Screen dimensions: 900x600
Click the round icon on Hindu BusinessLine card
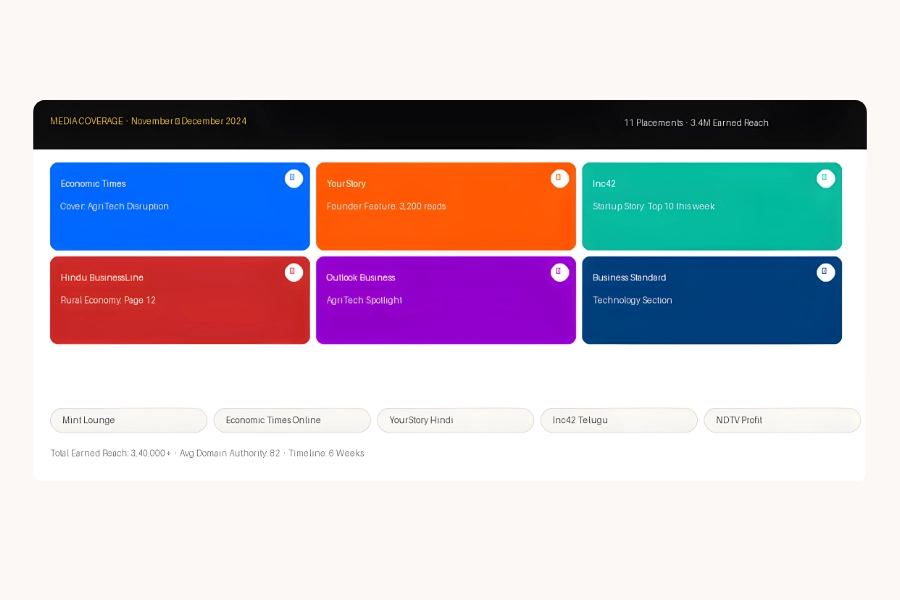coord(293,272)
